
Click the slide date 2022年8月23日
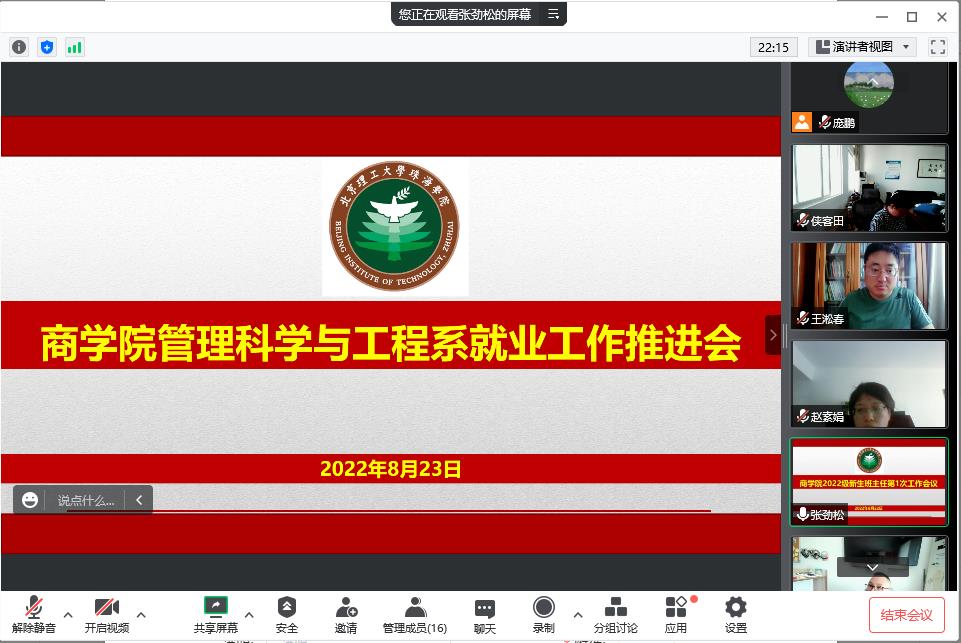[x=390, y=469]
